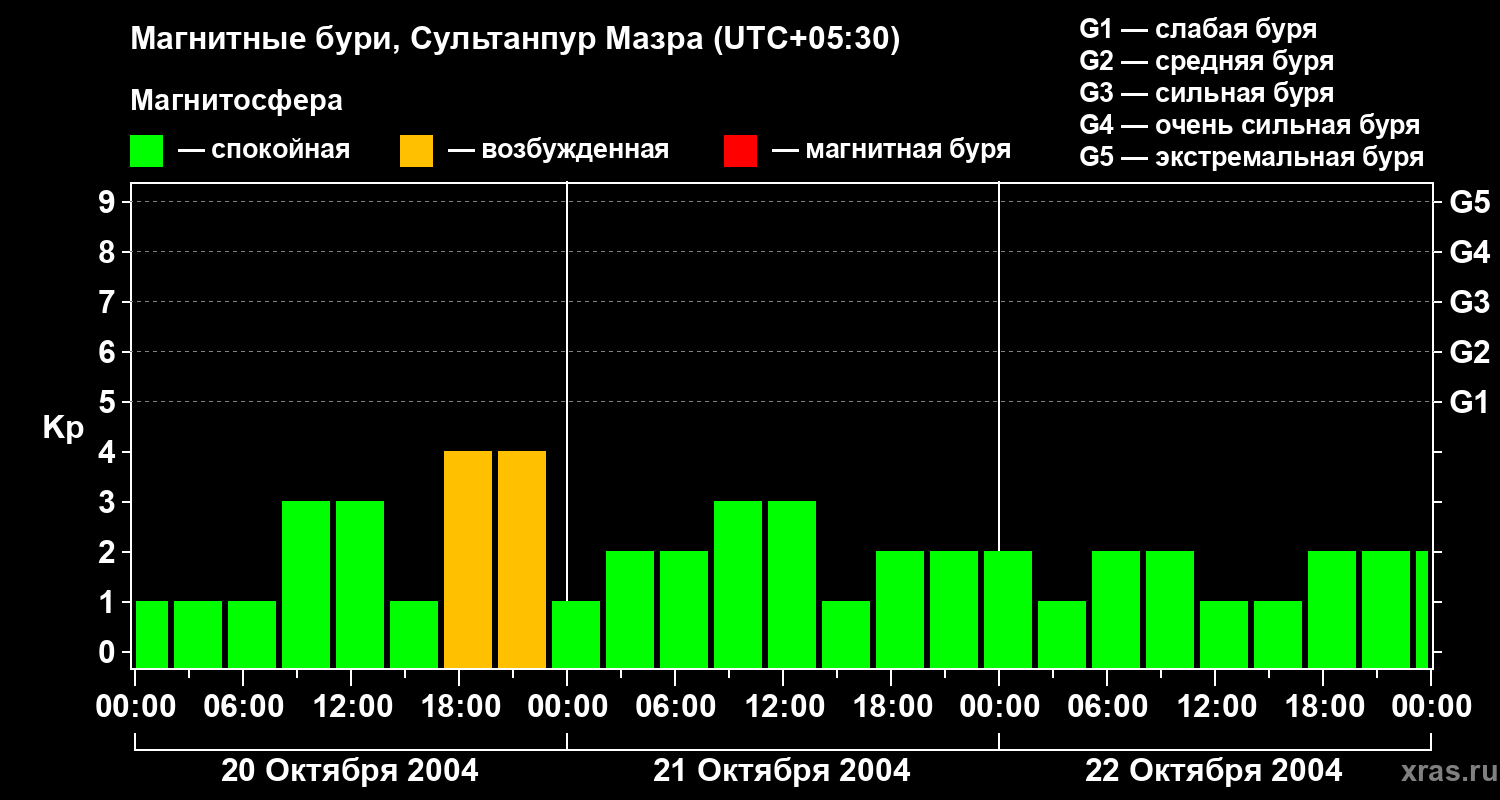Click the green Kp 2 bar beginning 17:30 on 22 Октября
Image resolution: width=1500 pixels, height=800 pixels.
click(1332, 610)
